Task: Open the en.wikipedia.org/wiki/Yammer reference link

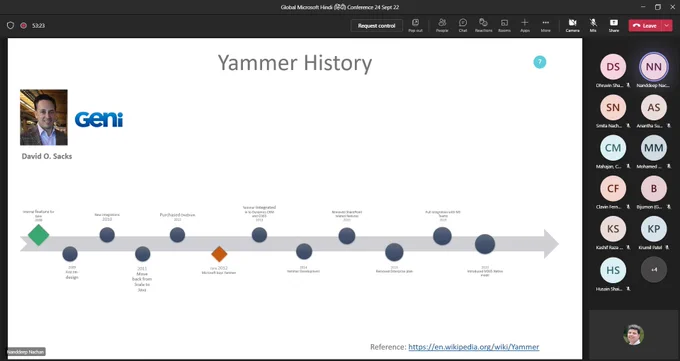Action: [474, 347]
